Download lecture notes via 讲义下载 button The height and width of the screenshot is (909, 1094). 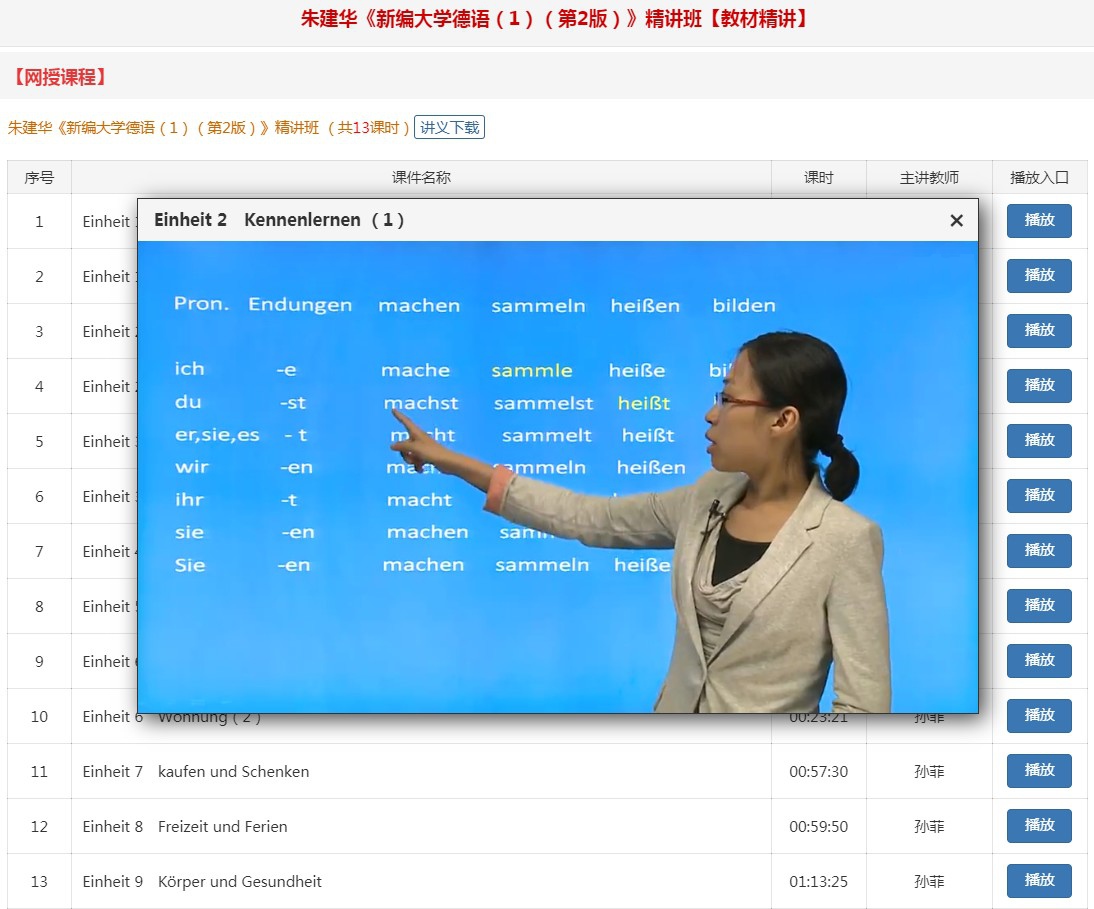(449, 127)
